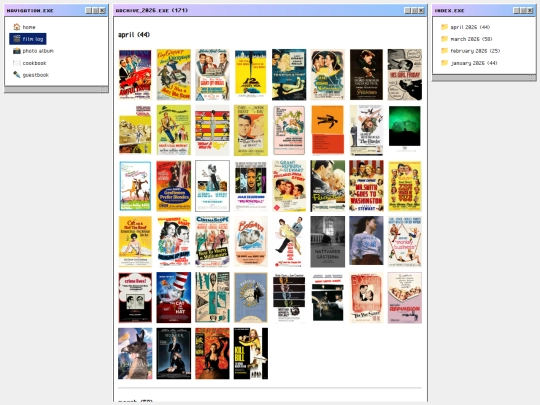Screen dimensions: 540x405
Task: Open the yellow 12 Angry Men poster
Action: 251,74
